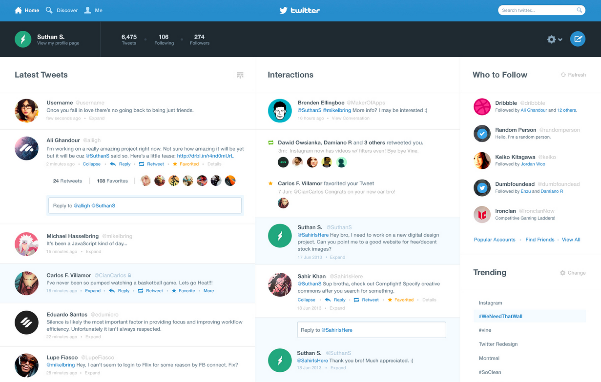
Task: Click Change next to Trending
Action: pos(573,273)
